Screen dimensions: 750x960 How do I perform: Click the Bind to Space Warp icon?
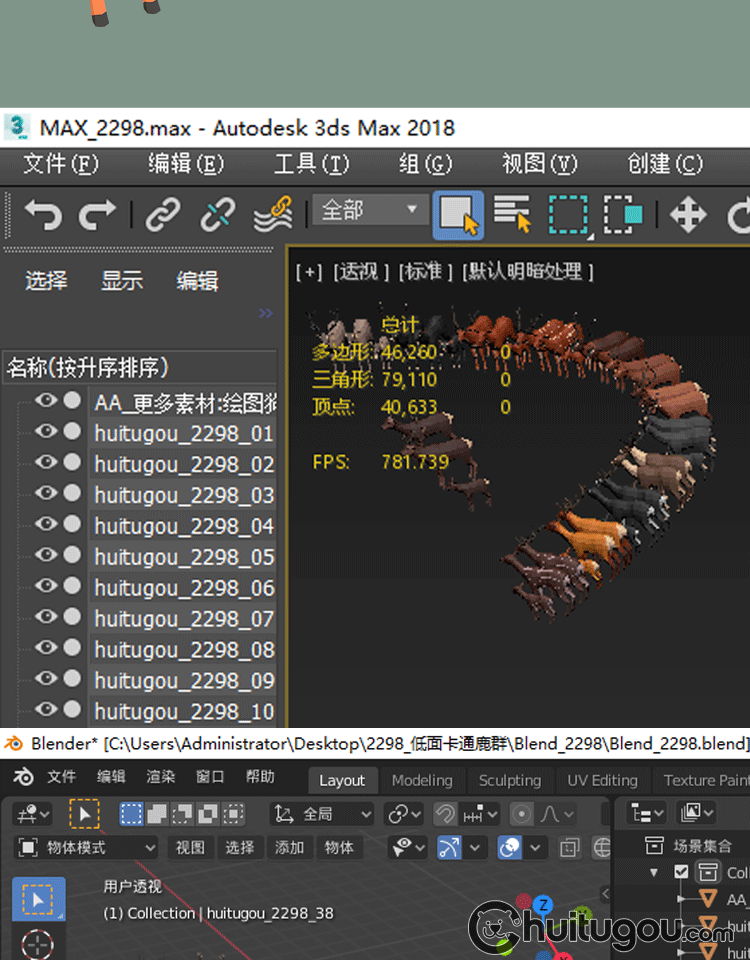tap(273, 215)
